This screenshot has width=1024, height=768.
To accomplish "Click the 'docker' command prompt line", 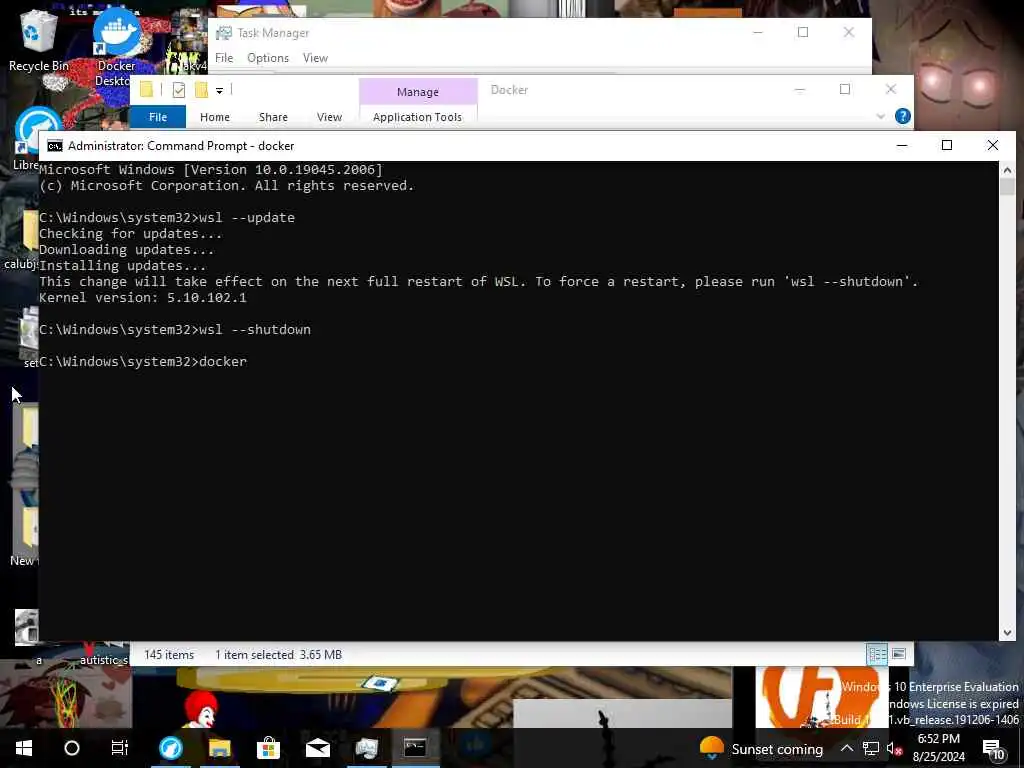I will click(x=143, y=362).
